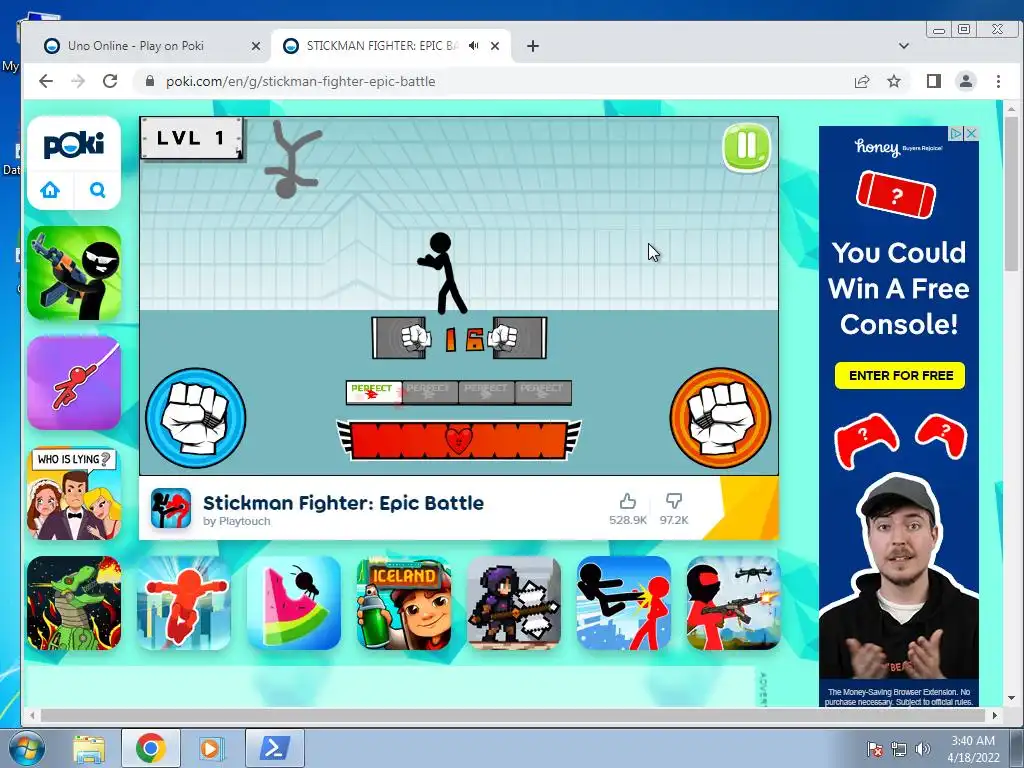Viewport: 1024px width, 768px height.
Task: Close the Uno Online tab
Action: pyautogui.click(x=256, y=46)
